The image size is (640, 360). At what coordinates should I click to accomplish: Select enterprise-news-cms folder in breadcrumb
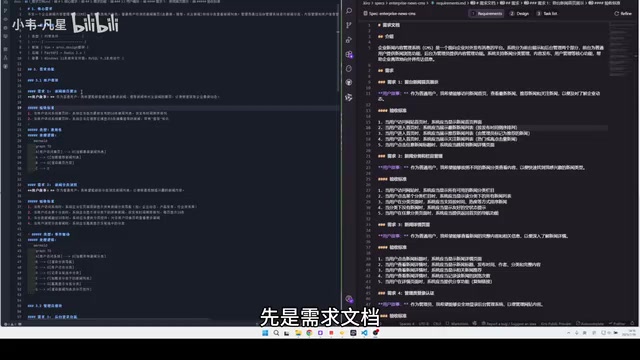pos(407,3)
